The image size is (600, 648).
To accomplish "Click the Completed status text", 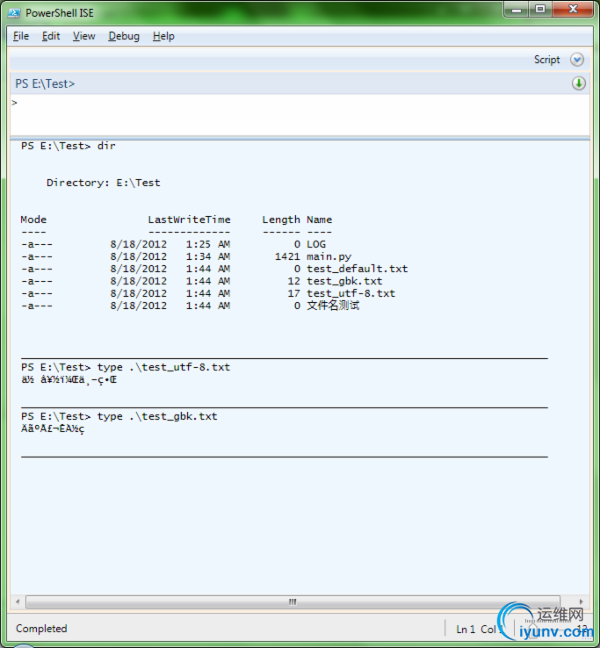I will pyautogui.click(x=41, y=628).
